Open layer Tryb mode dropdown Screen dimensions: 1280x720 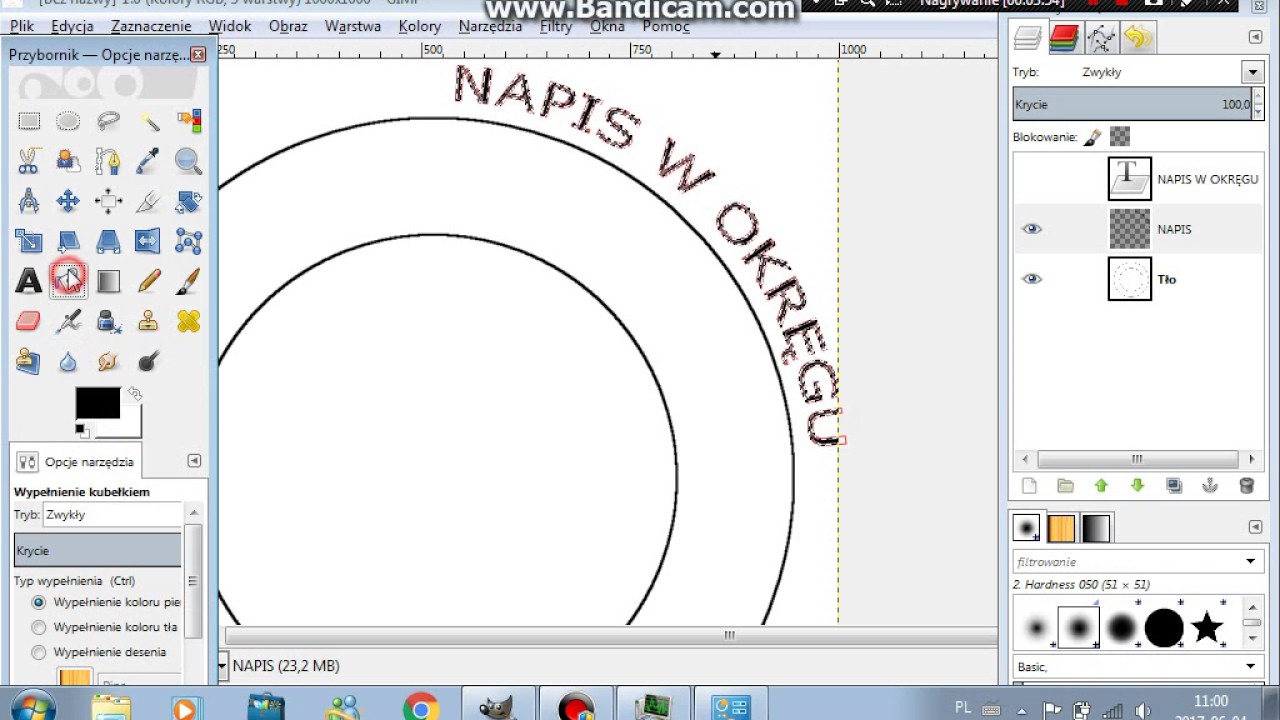point(1252,72)
